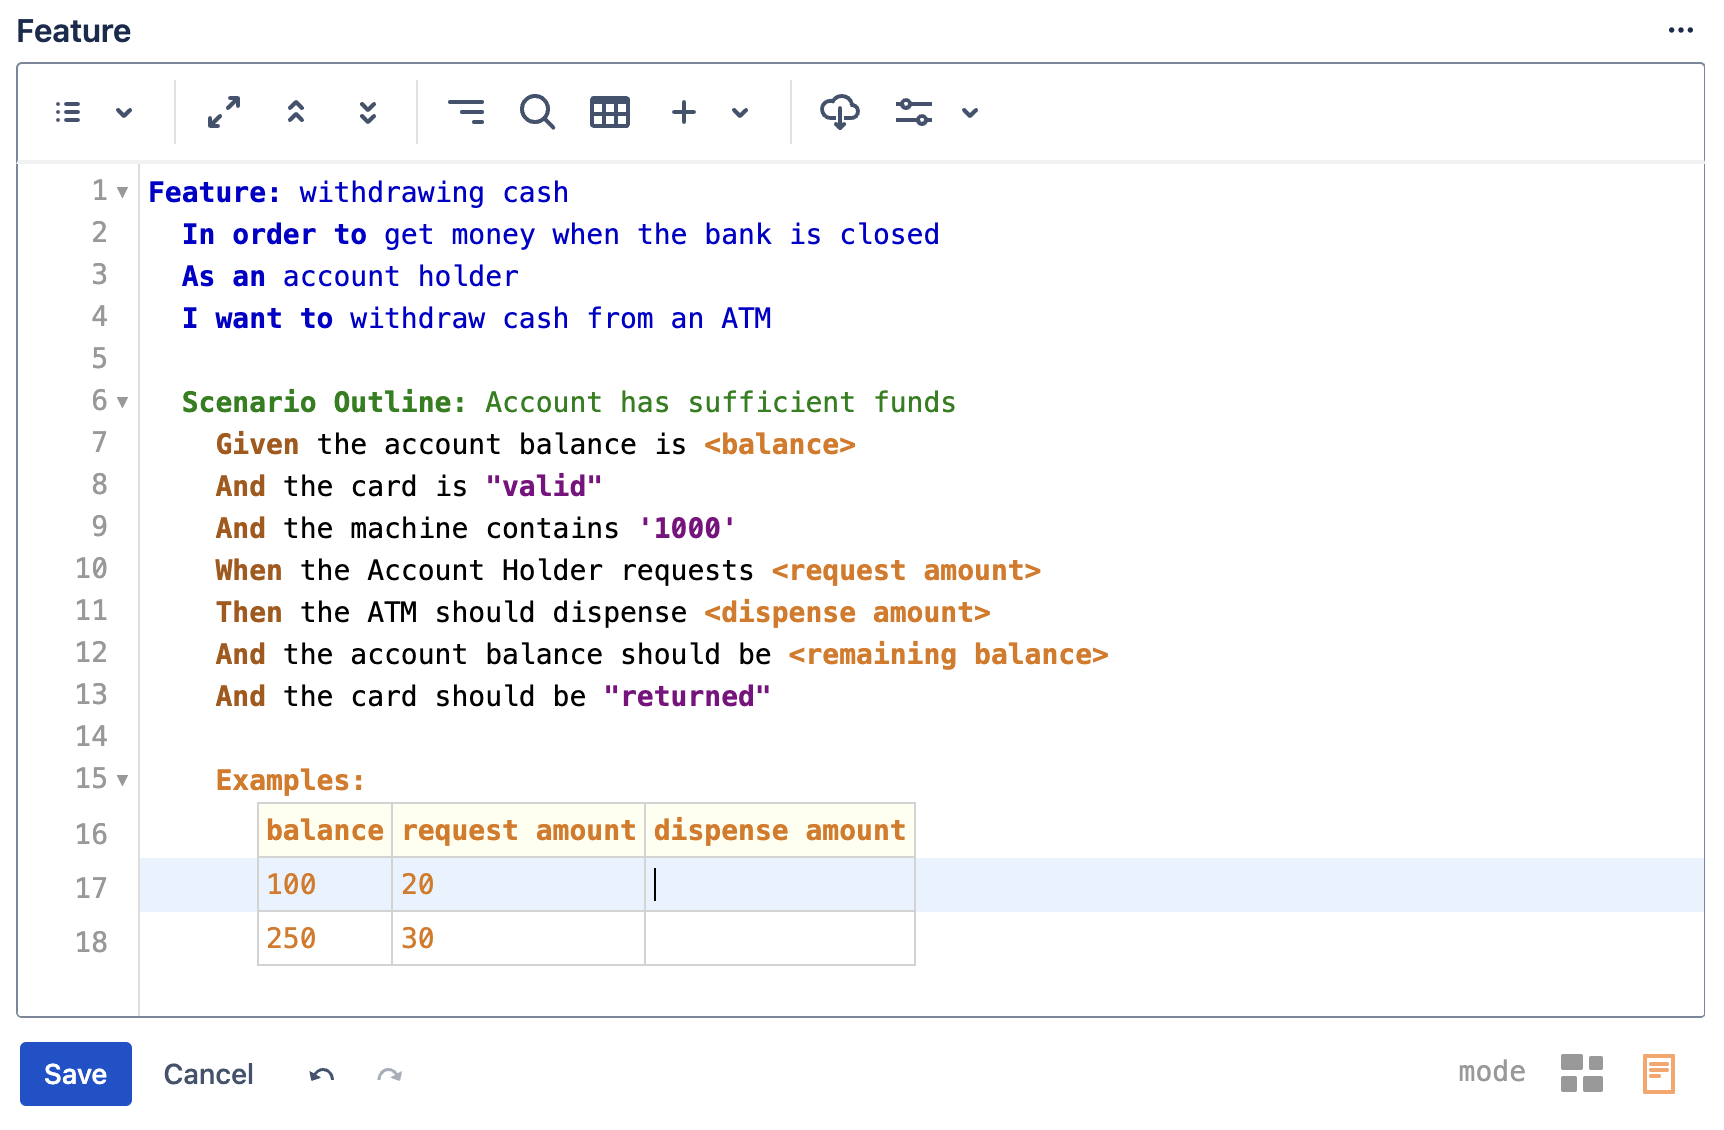Click the 'Given' keyword on line 7

pyautogui.click(x=258, y=444)
